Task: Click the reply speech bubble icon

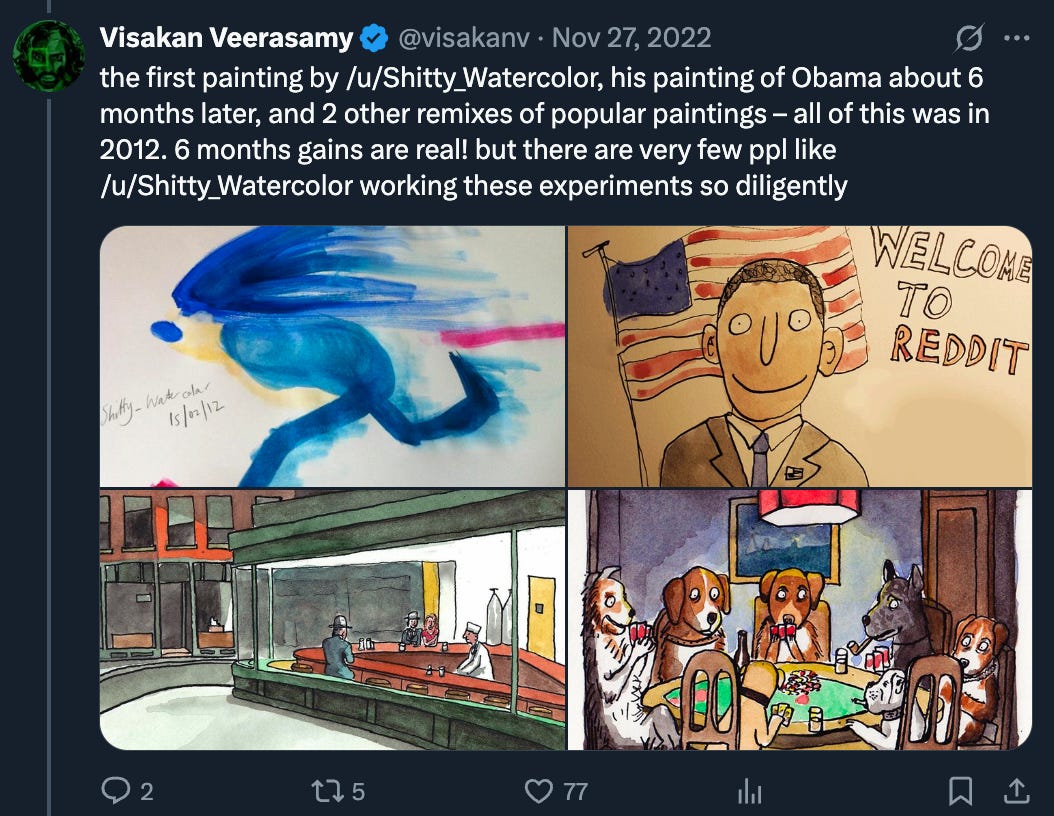Action: (x=115, y=790)
